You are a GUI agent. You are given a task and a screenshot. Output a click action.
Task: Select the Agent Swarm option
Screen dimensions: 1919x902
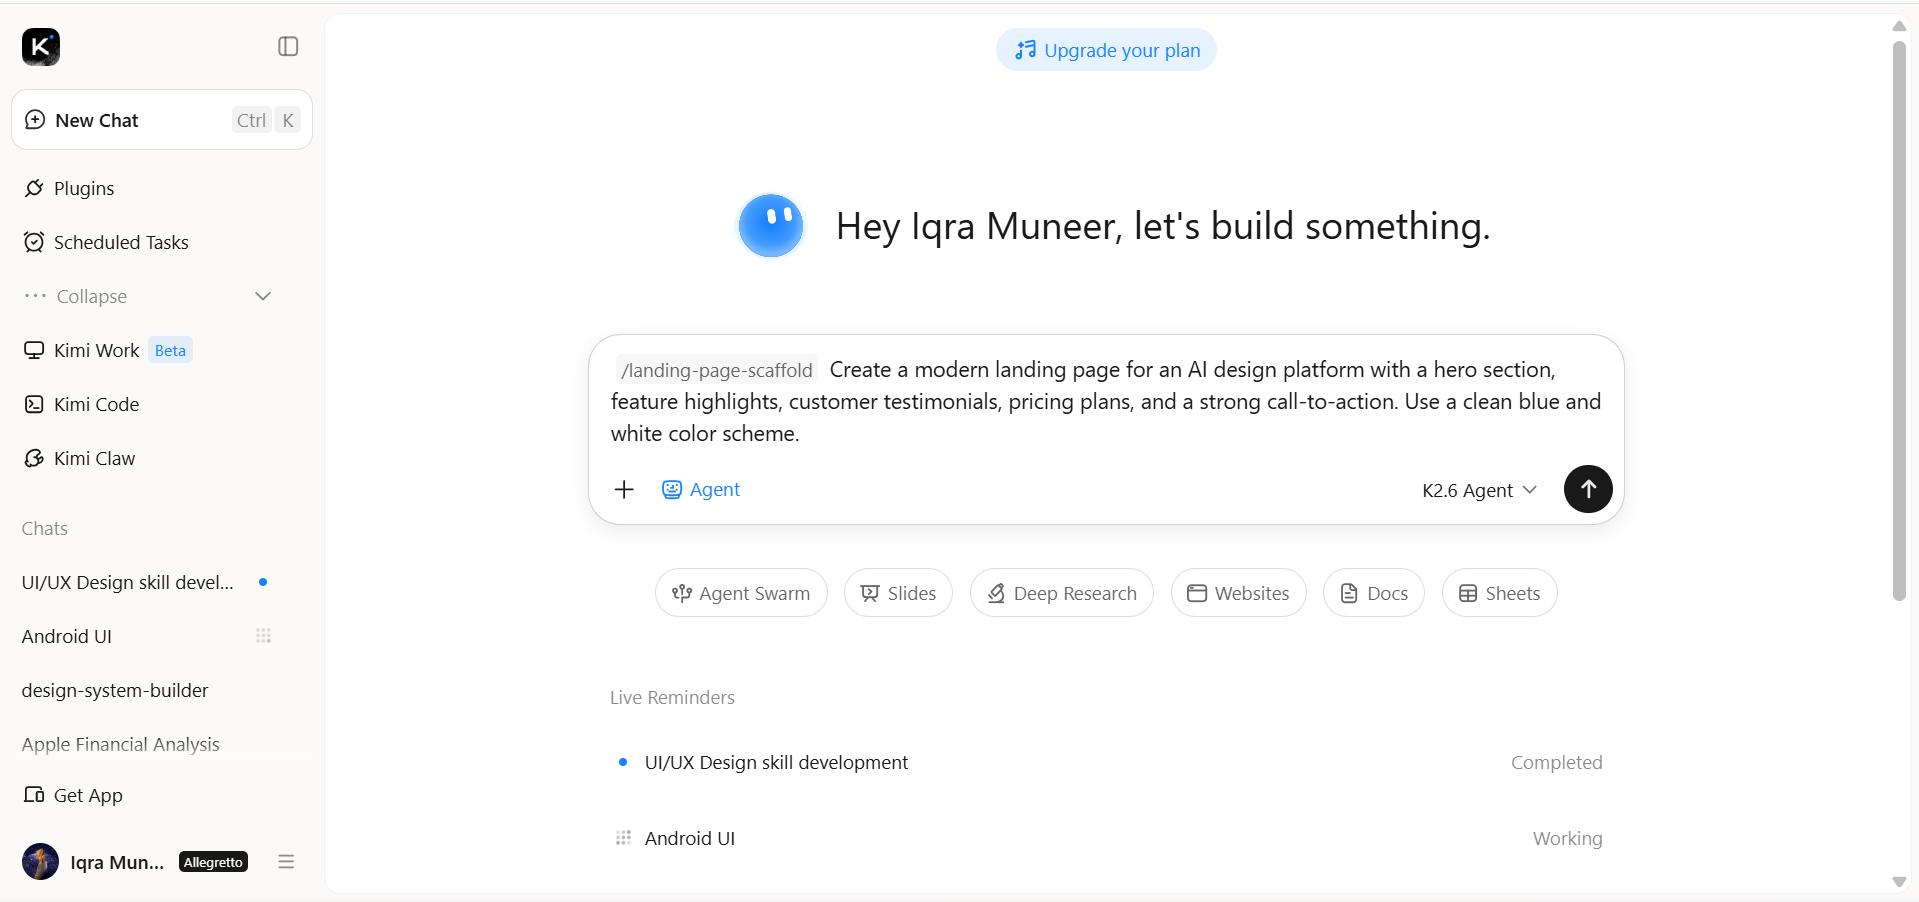(741, 593)
